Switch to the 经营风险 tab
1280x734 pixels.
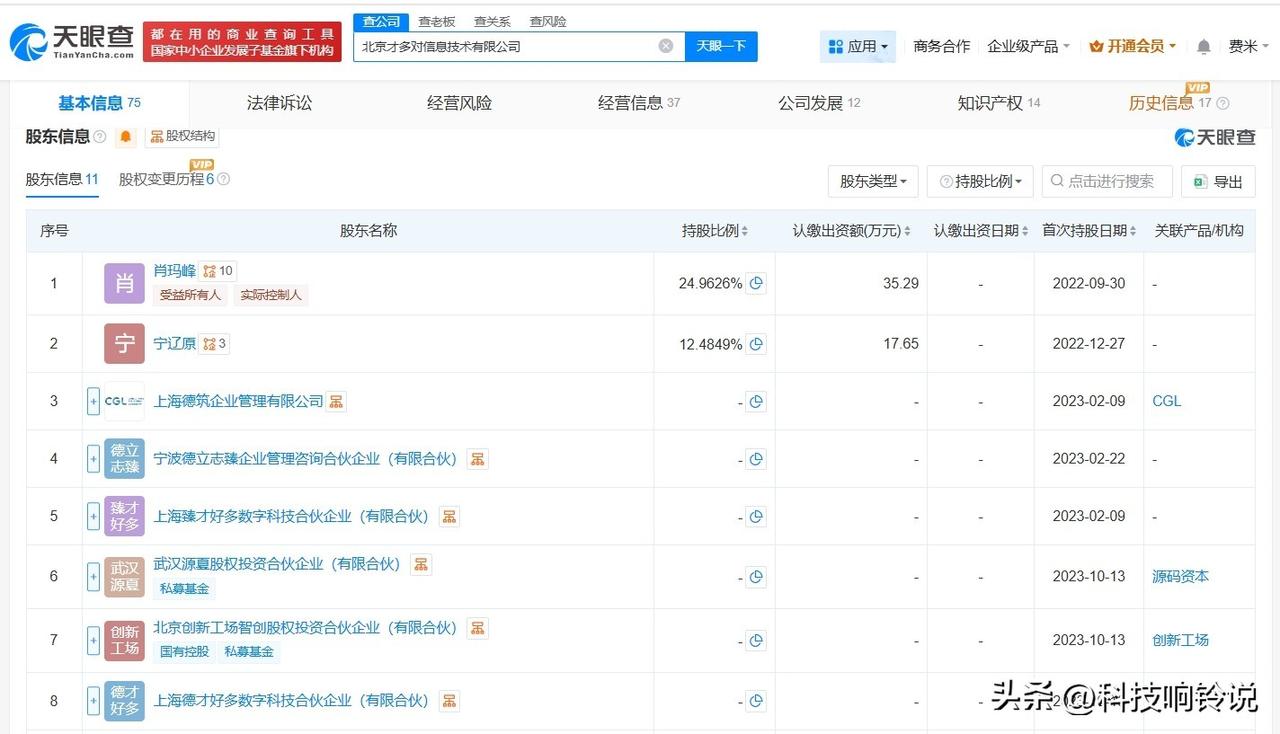[459, 103]
